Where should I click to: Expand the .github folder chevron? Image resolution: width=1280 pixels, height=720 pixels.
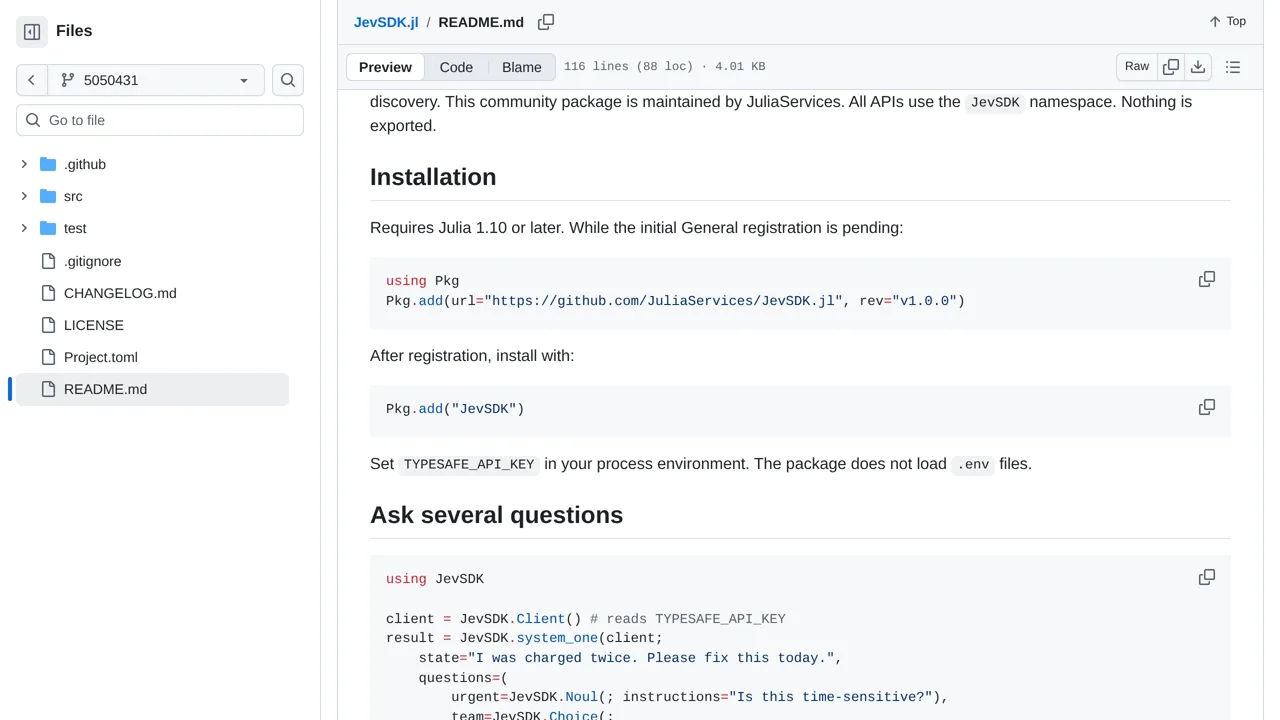pos(24,164)
